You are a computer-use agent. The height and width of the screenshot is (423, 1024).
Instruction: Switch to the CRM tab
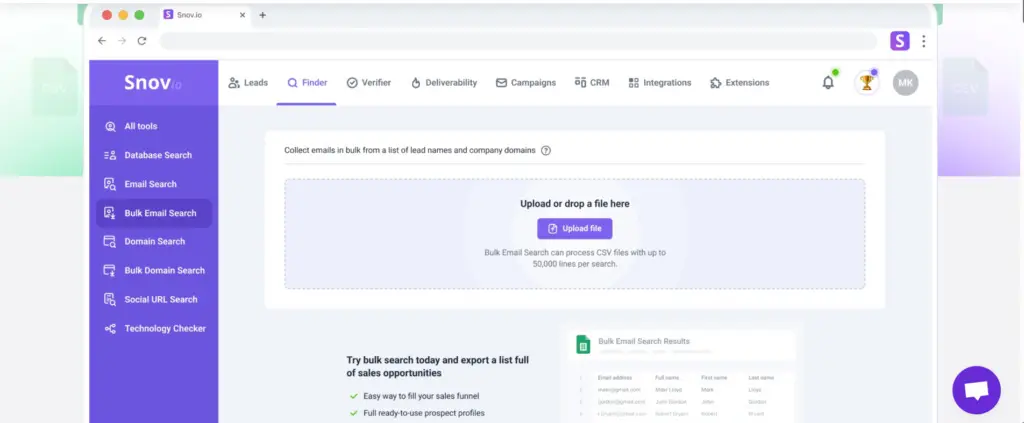[x=592, y=83]
